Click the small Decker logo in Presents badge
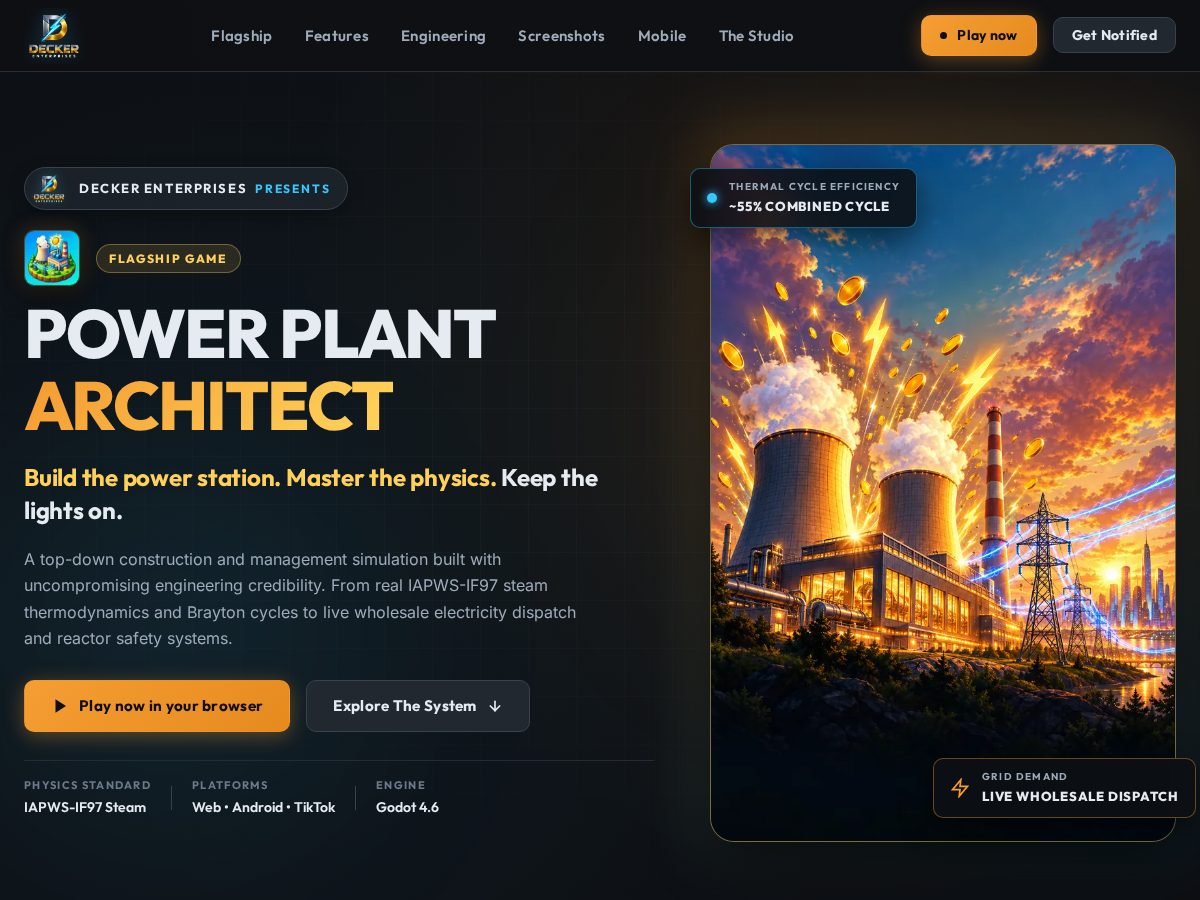Image resolution: width=1200 pixels, height=900 pixels. (x=49, y=188)
